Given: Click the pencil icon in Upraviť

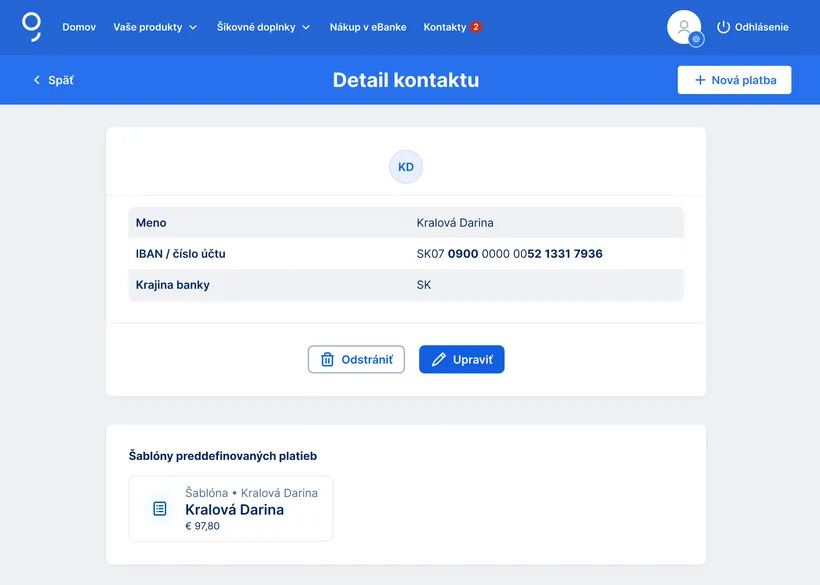Looking at the screenshot, I should pyautogui.click(x=438, y=360).
